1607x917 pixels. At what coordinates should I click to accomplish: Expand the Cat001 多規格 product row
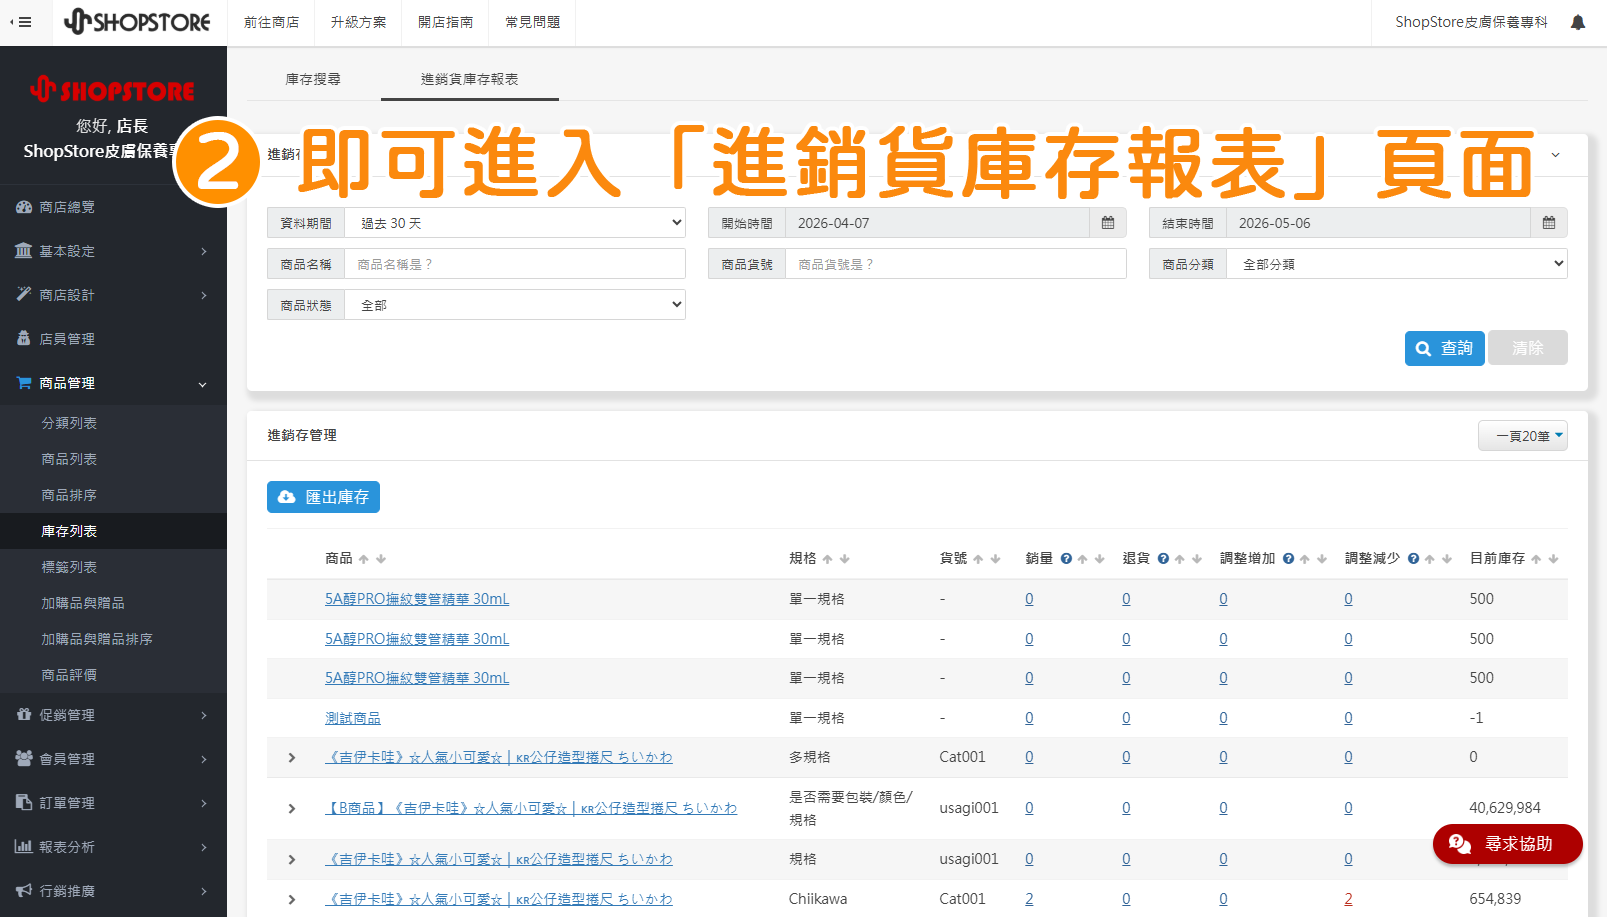292,758
